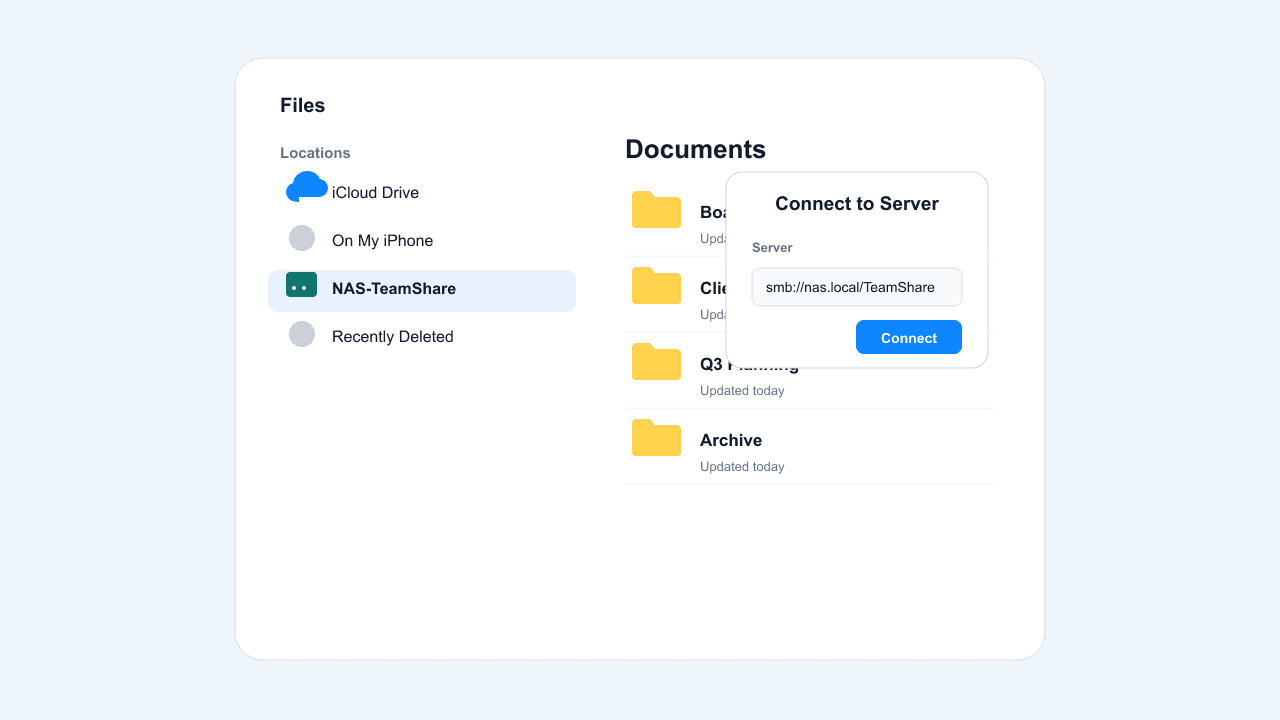Open the Q3 Planning folder icon
This screenshot has width=1280, height=720.
(656, 362)
